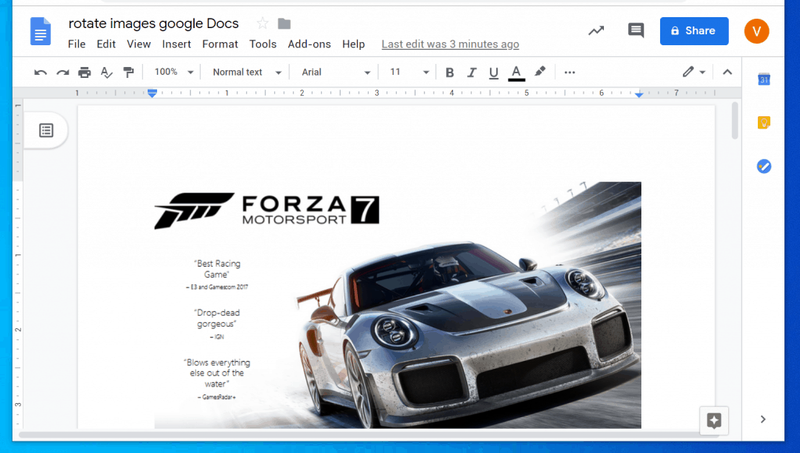Open the editing mode pencil dropdown
Image resolution: width=800 pixels, height=453 pixels.
click(694, 72)
